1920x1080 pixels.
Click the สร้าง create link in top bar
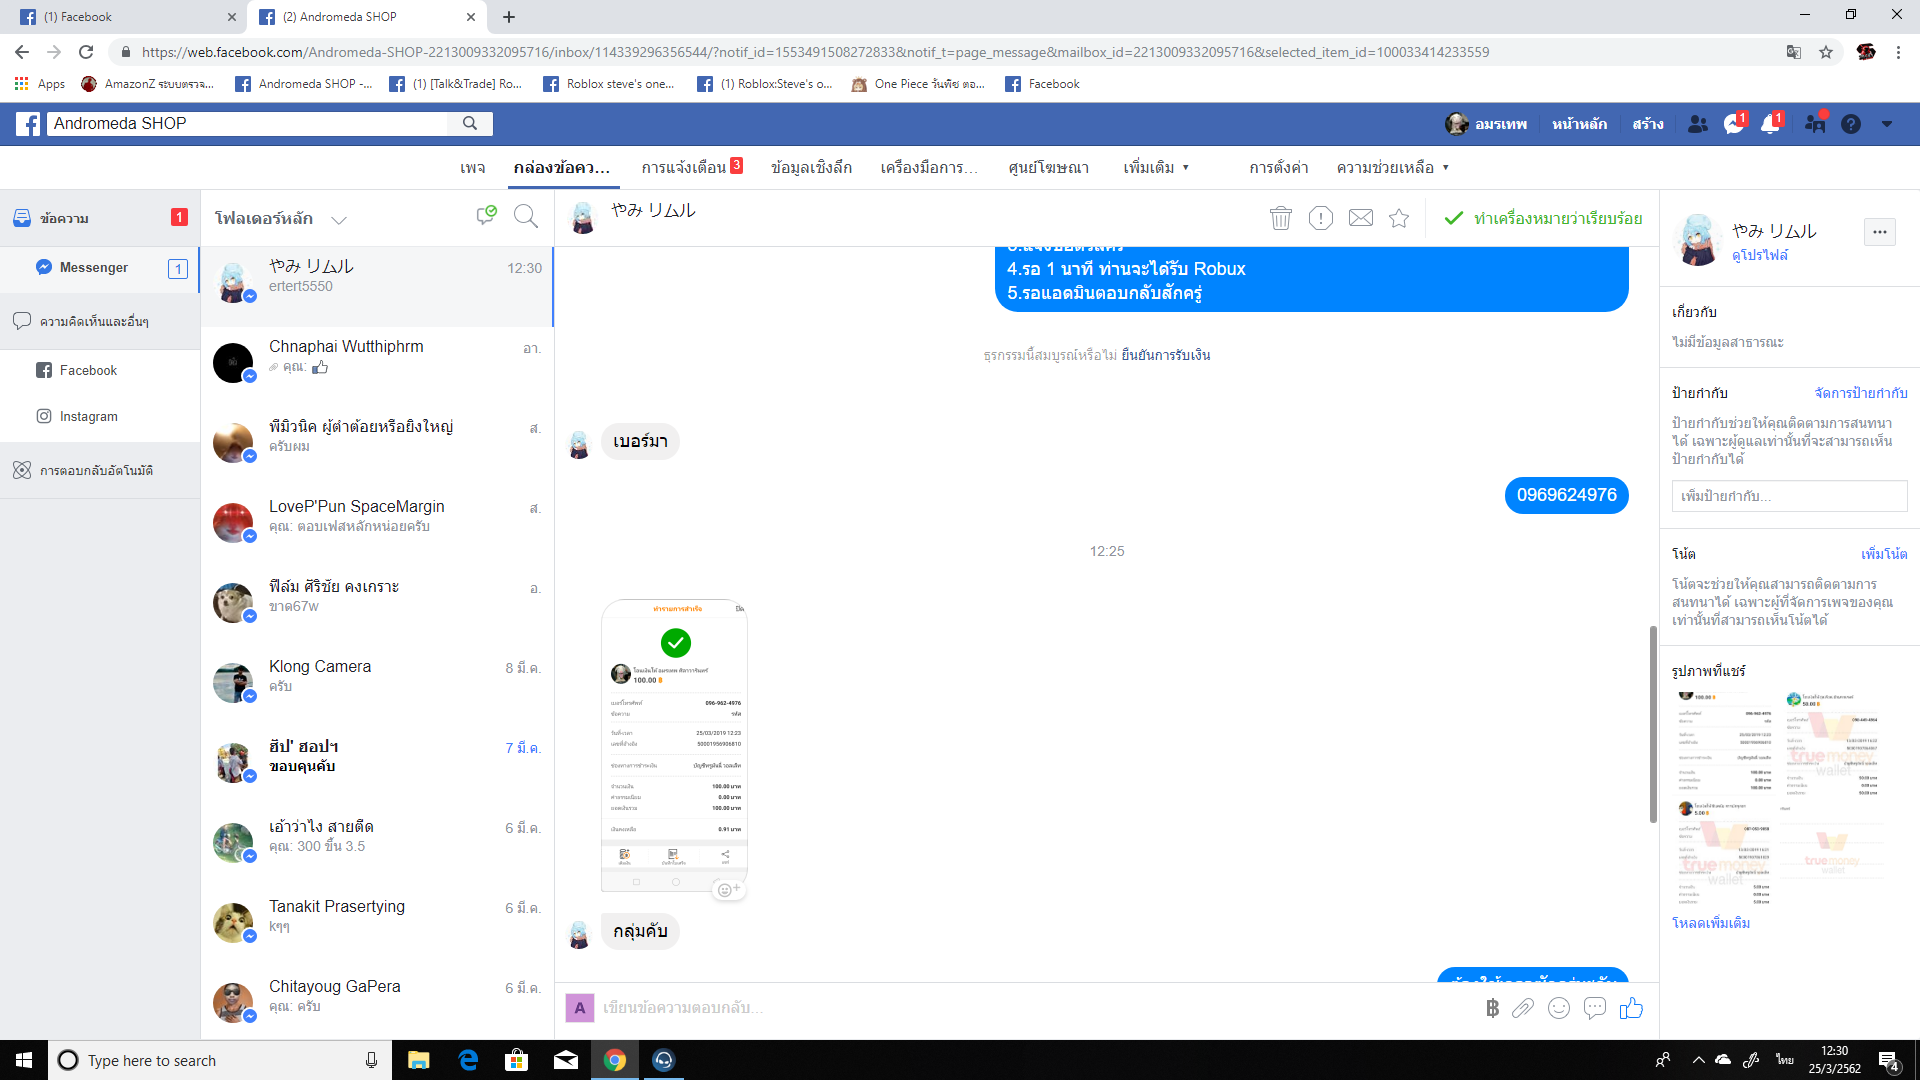[x=1648, y=124]
